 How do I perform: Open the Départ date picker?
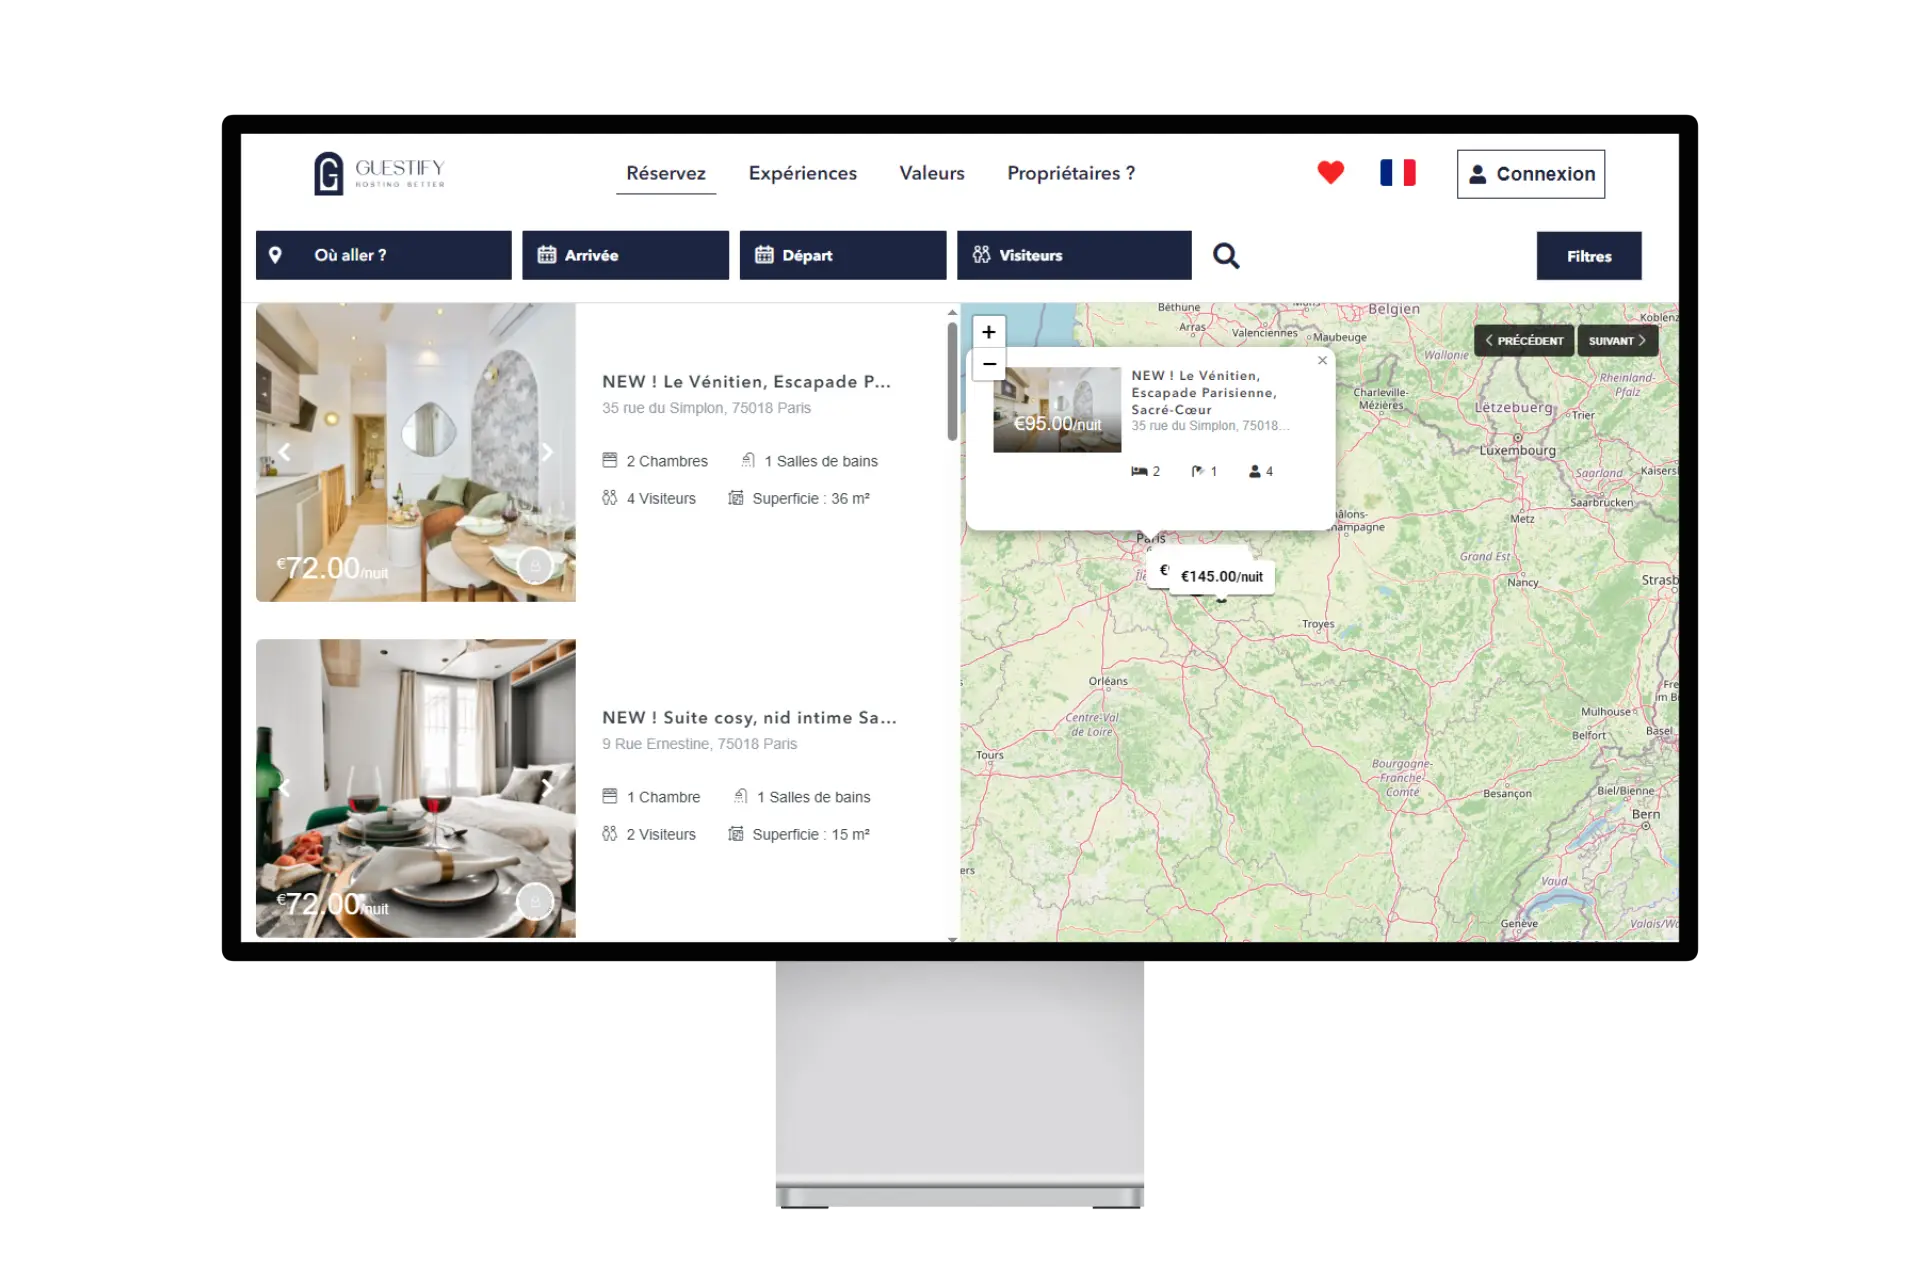842,255
